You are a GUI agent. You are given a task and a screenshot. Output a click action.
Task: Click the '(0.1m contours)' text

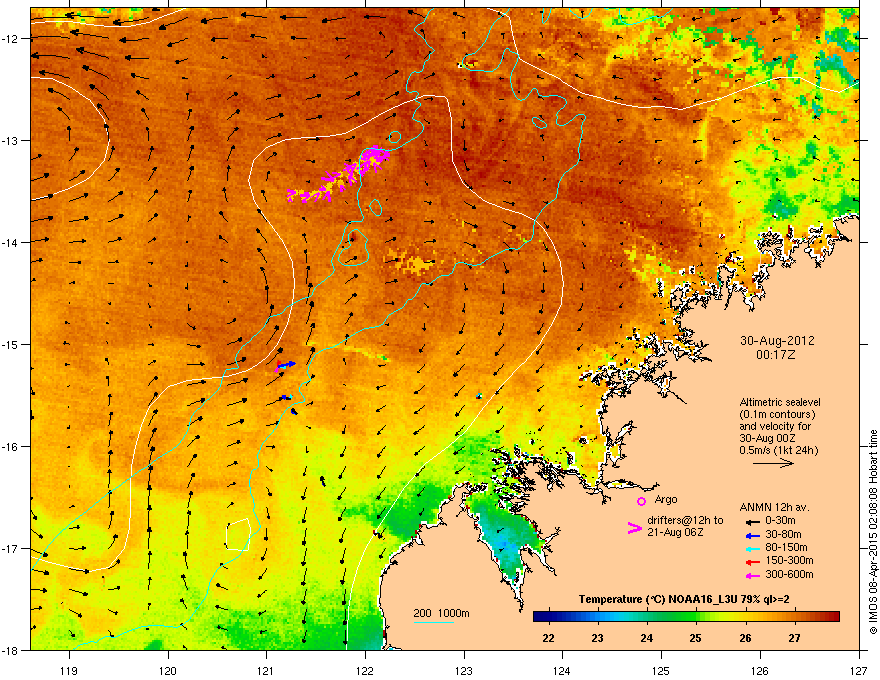pyautogui.click(x=777, y=415)
